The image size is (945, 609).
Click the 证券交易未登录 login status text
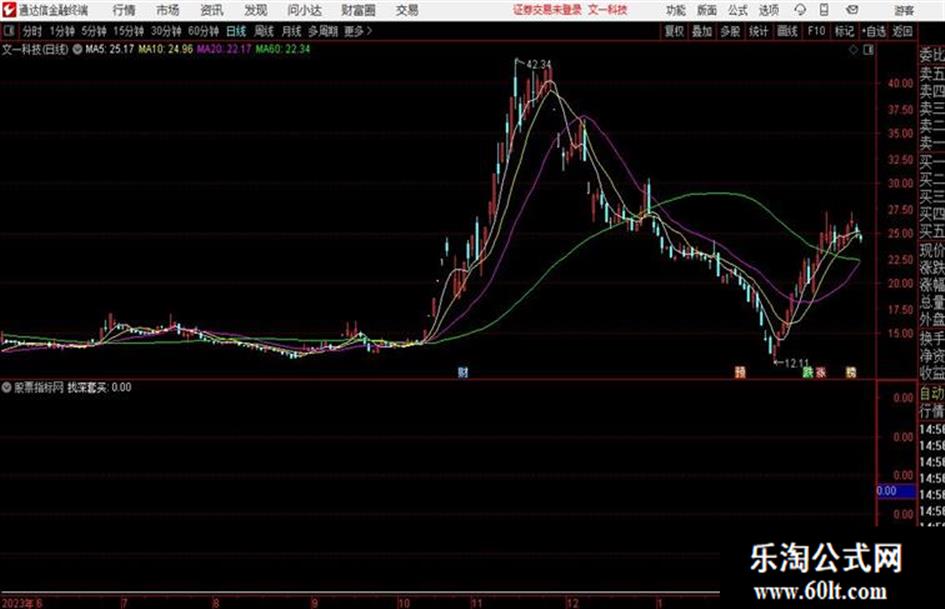[548, 10]
